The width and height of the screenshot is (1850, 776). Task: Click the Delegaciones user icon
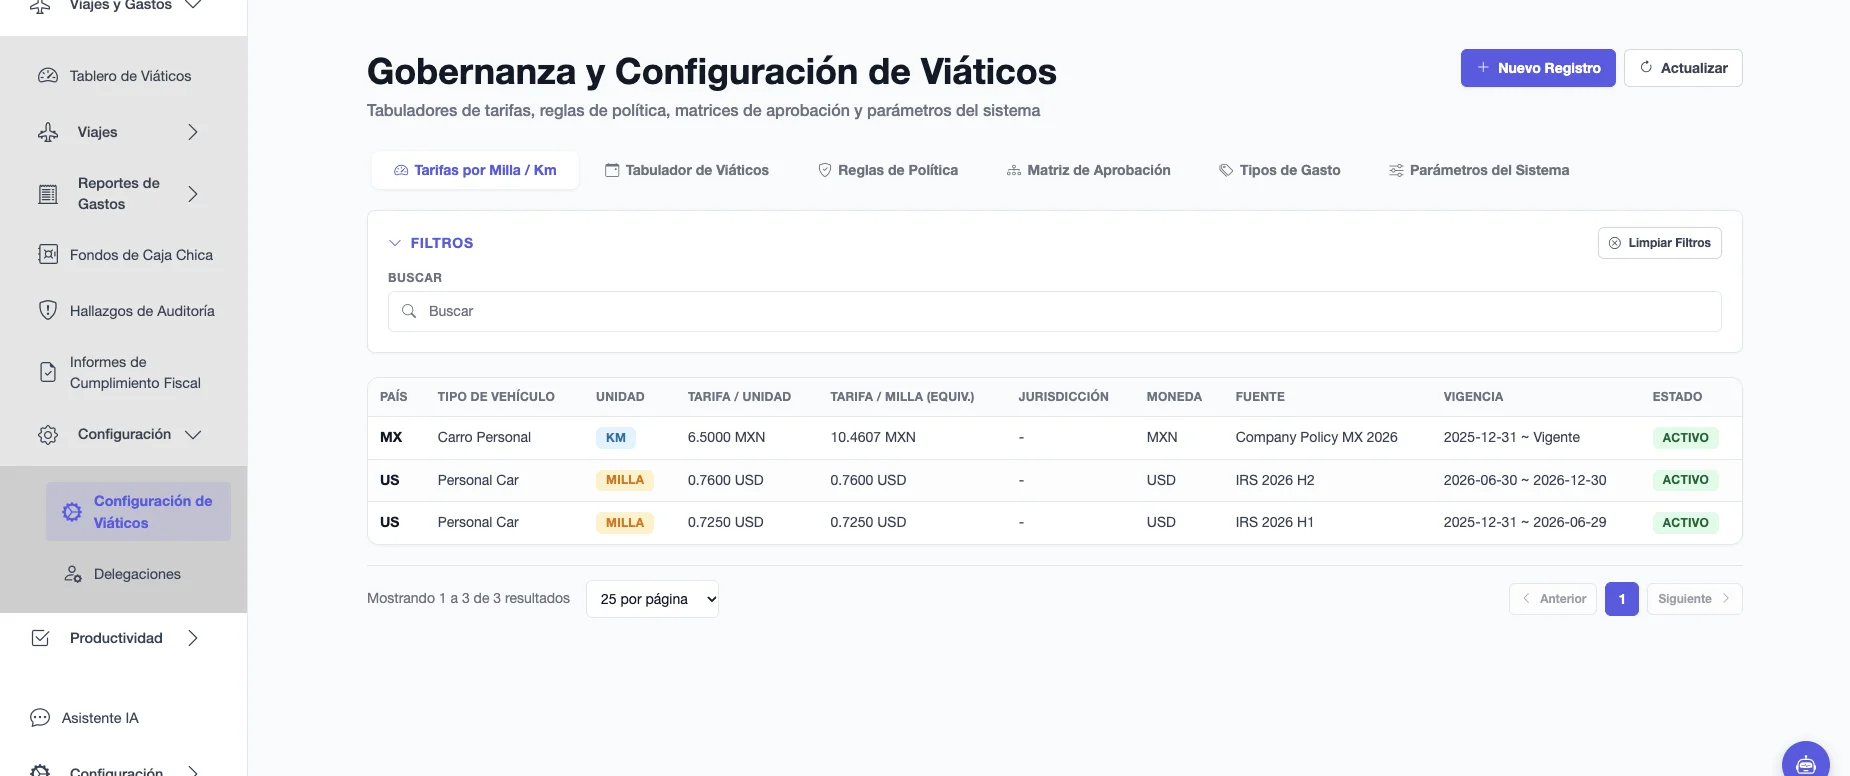73,574
